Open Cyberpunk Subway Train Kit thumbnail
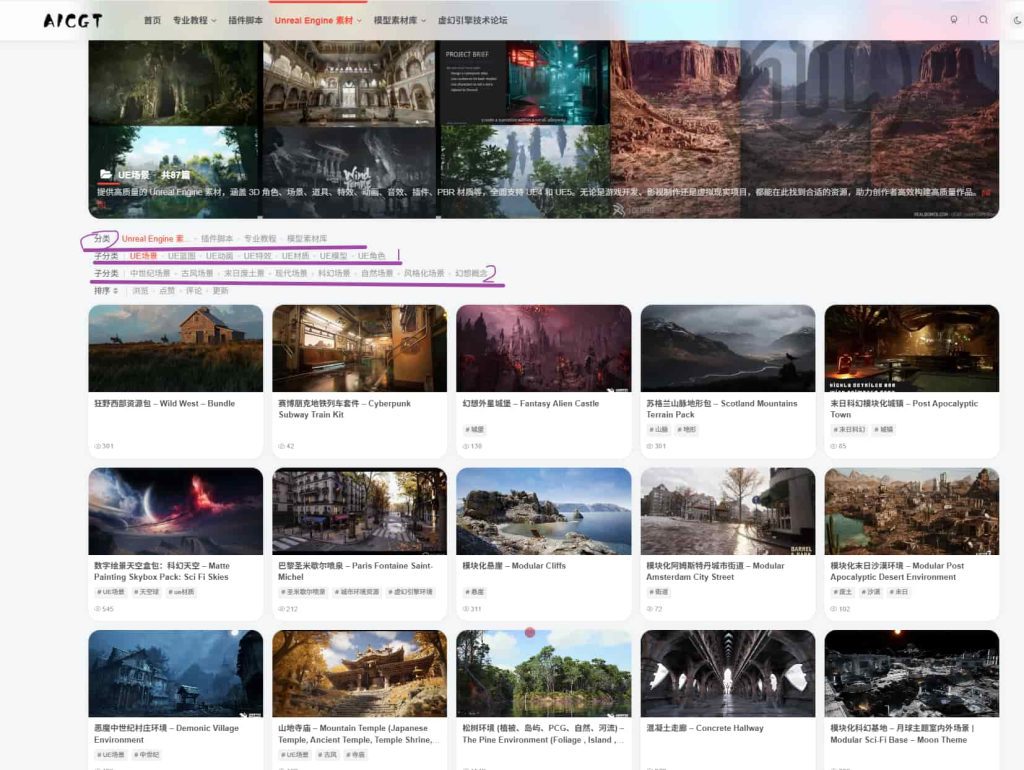 tap(360, 348)
